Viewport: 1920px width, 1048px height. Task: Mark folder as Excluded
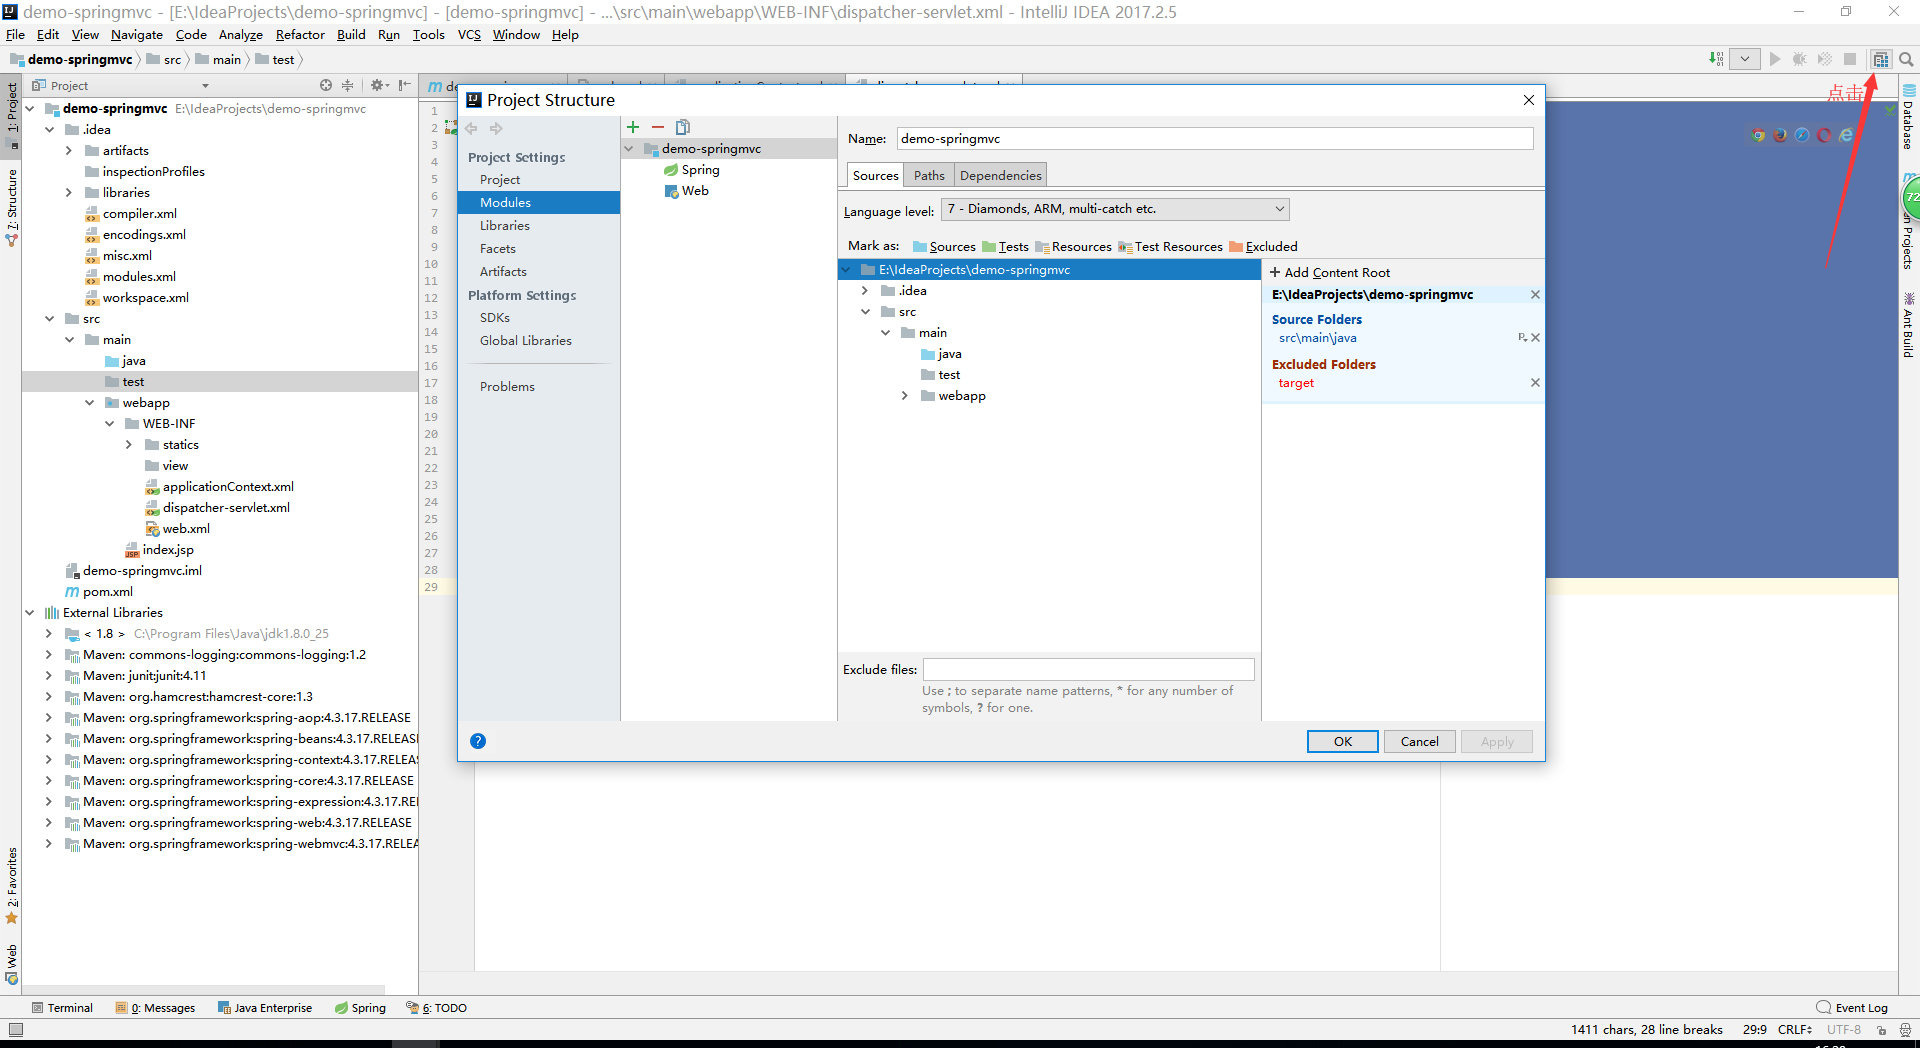coord(1264,247)
